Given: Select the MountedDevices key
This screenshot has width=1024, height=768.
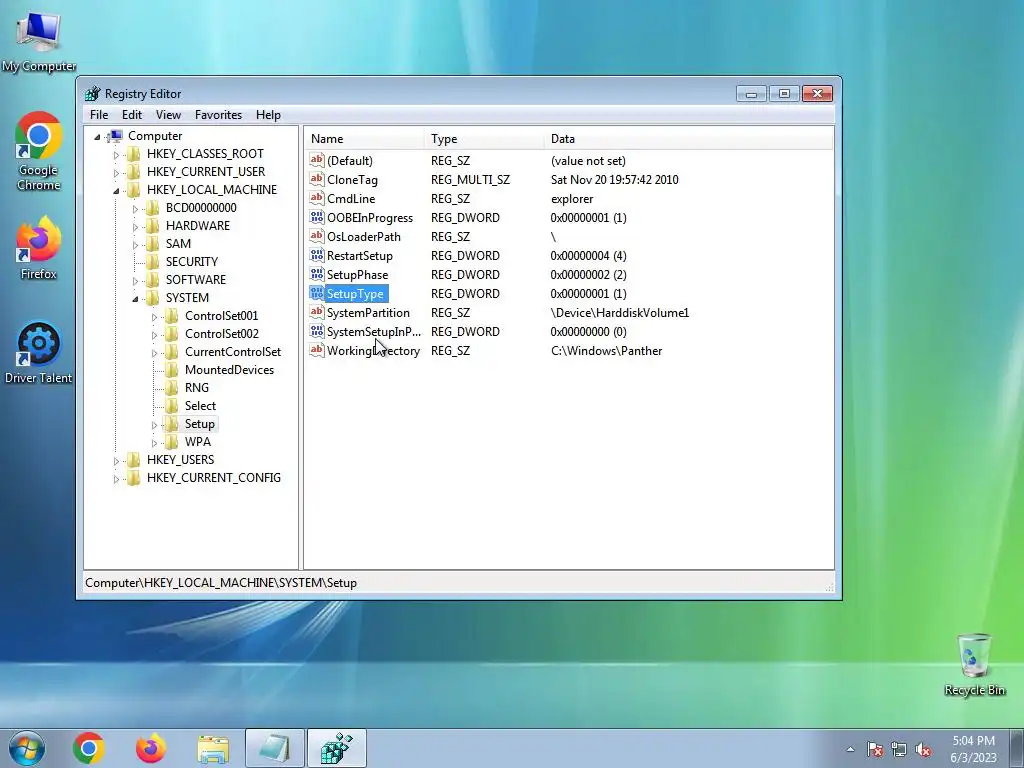Looking at the screenshot, I should point(229,370).
